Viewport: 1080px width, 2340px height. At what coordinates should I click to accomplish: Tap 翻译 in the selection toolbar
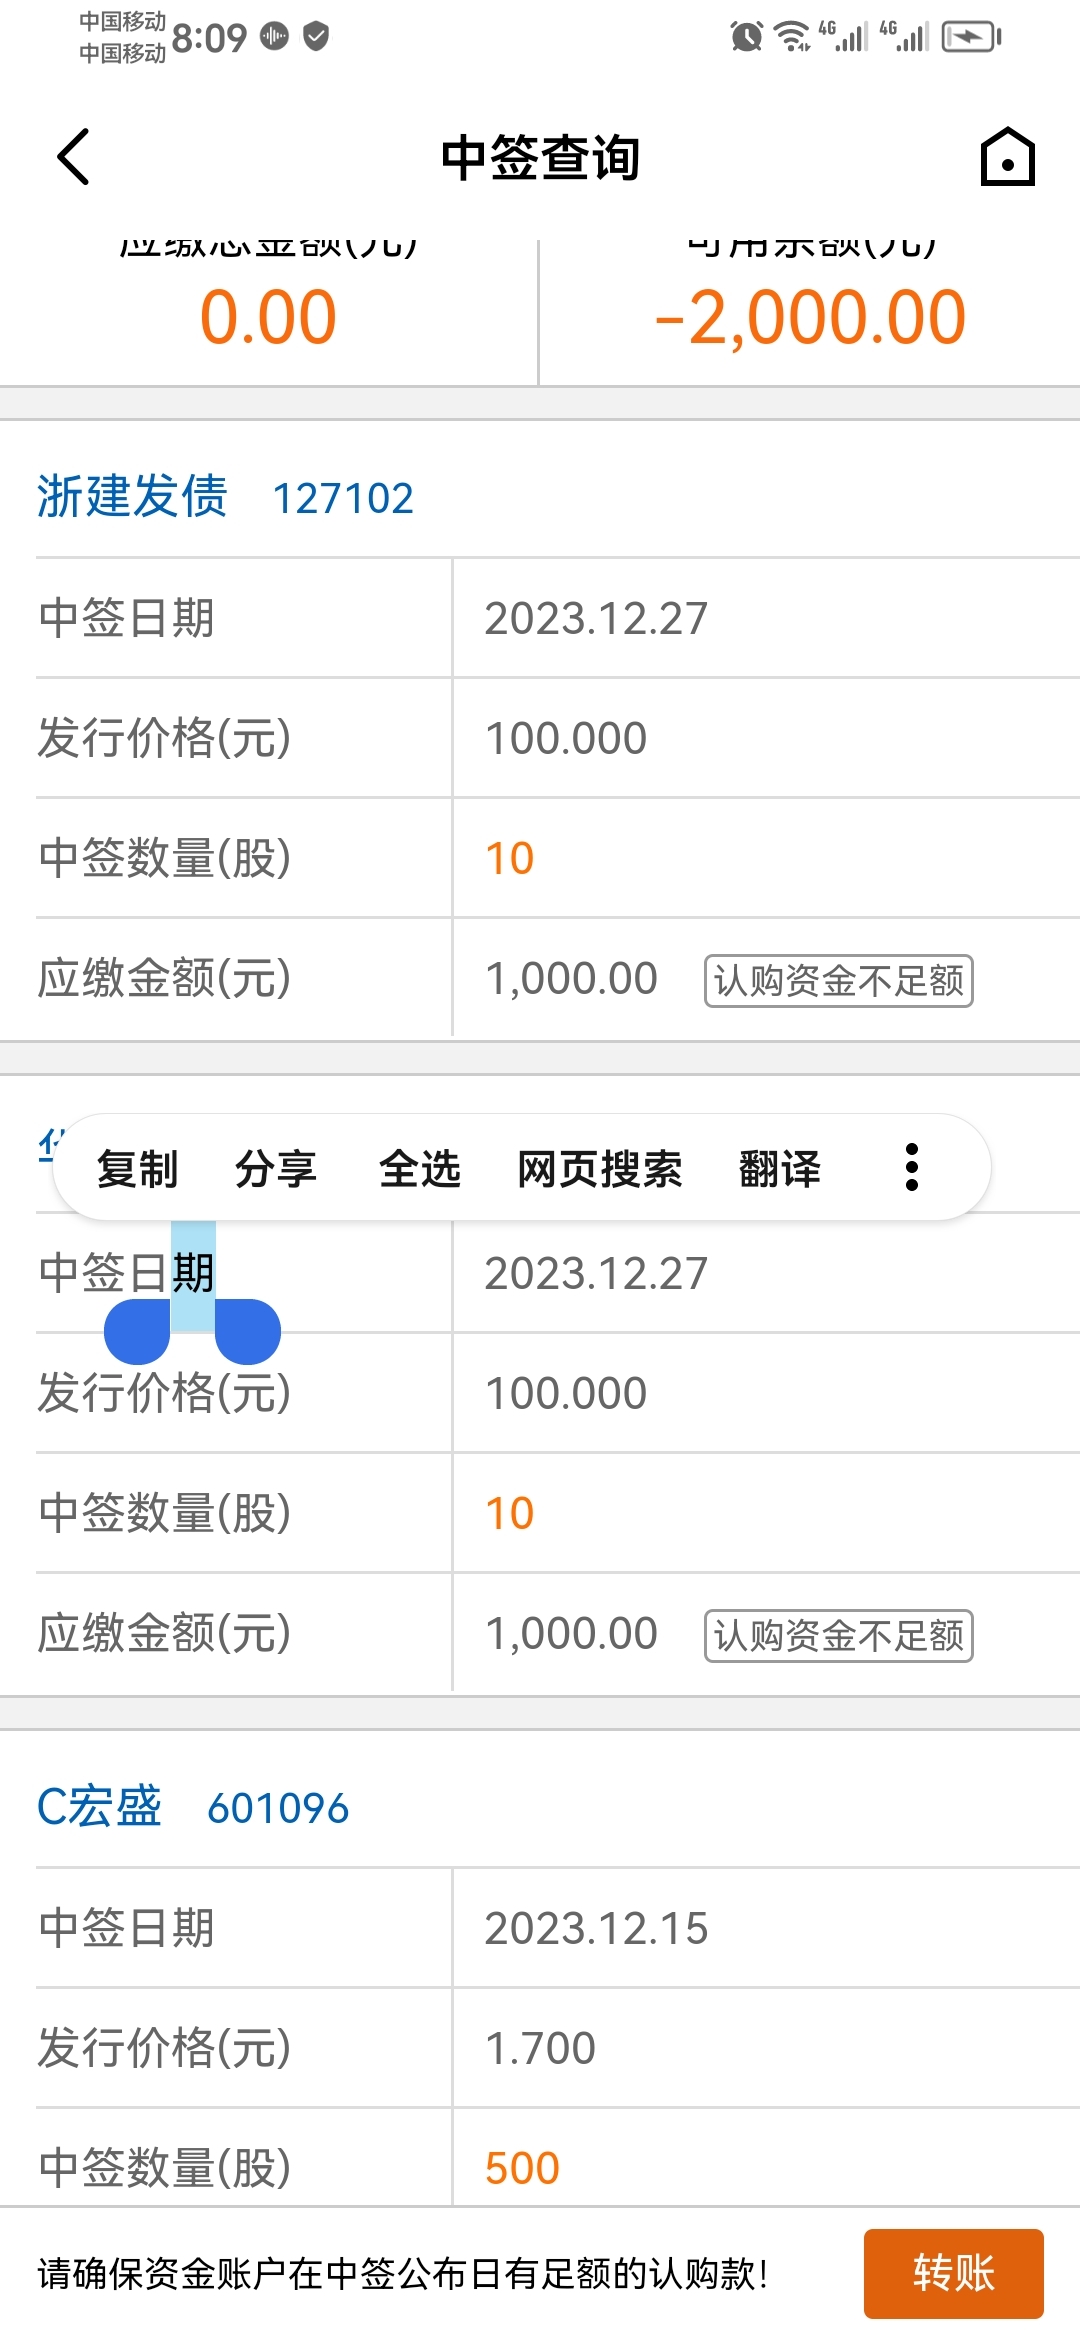tap(780, 1168)
